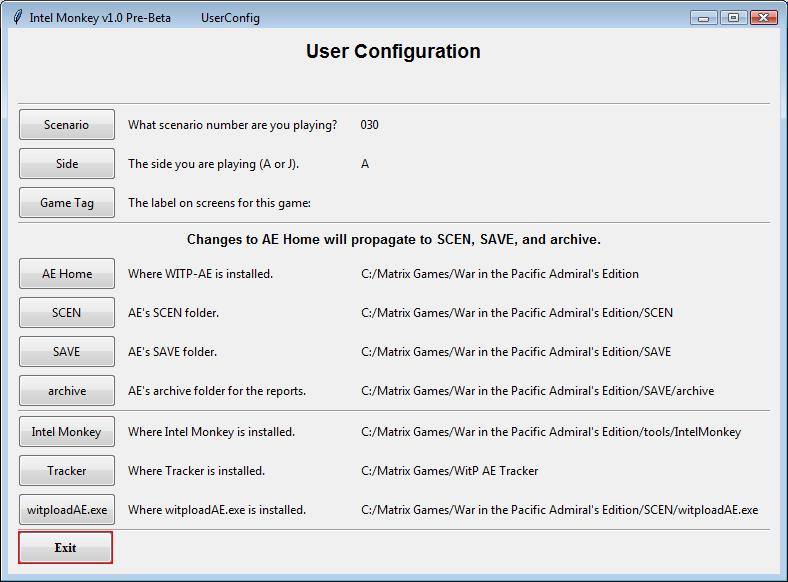Click the Scenario button
Screen dimensions: 788x582
(x=66, y=125)
